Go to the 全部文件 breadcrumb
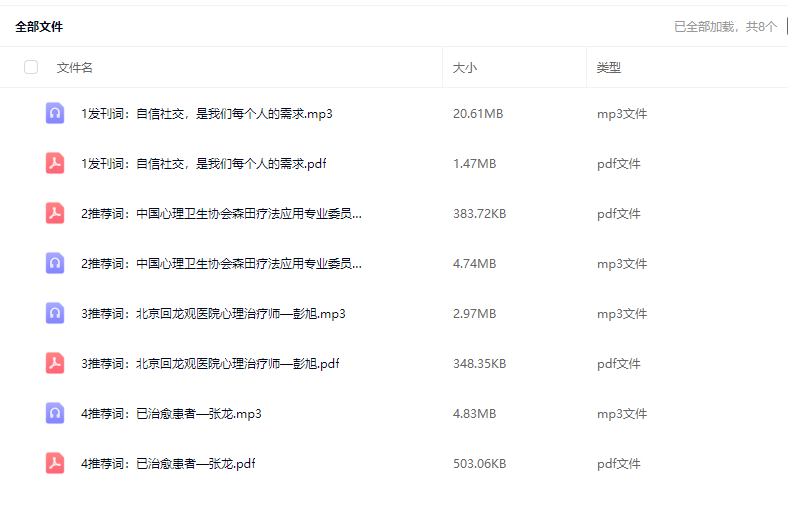 [39, 27]
